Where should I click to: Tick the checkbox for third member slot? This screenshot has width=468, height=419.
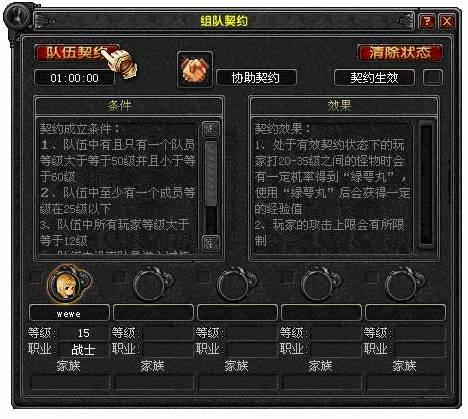[x=204, y=277]
